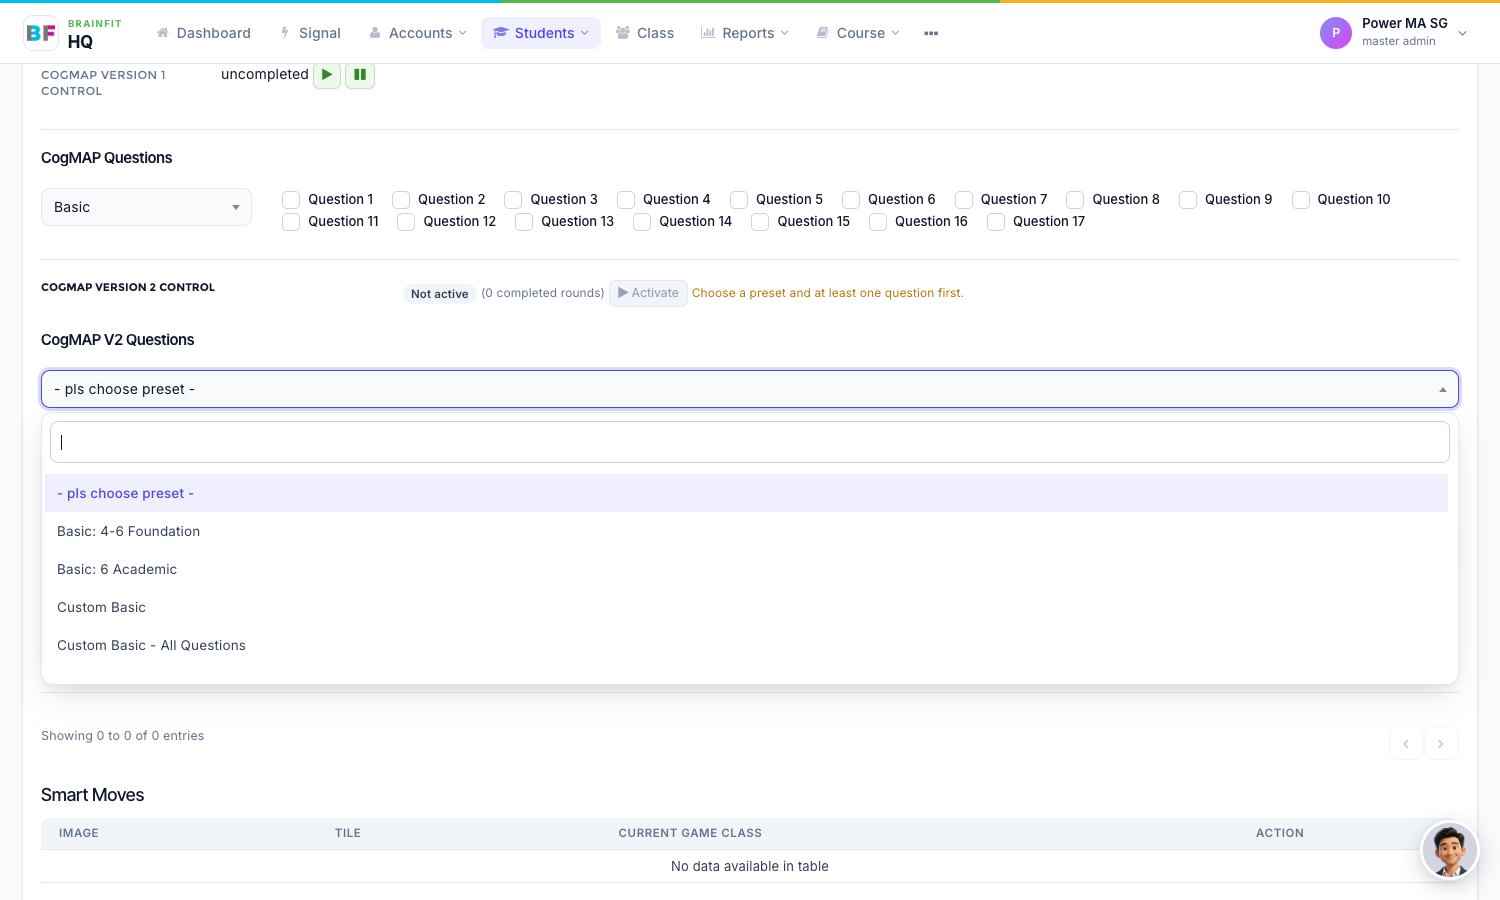Sort Smart Moves table by CURRENT GAME CLASS column

coord(690,833)
